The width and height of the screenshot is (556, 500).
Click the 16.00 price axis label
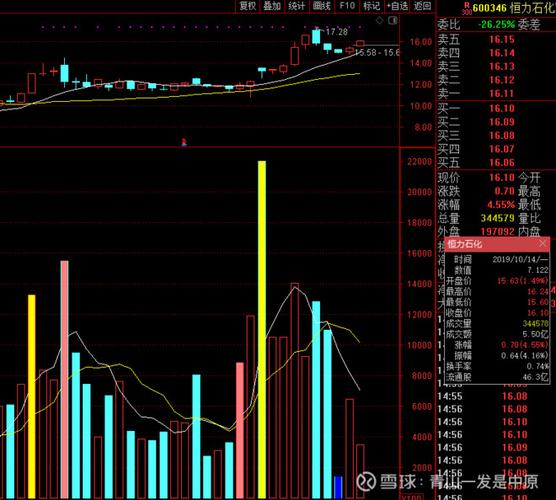click(421, 42)
